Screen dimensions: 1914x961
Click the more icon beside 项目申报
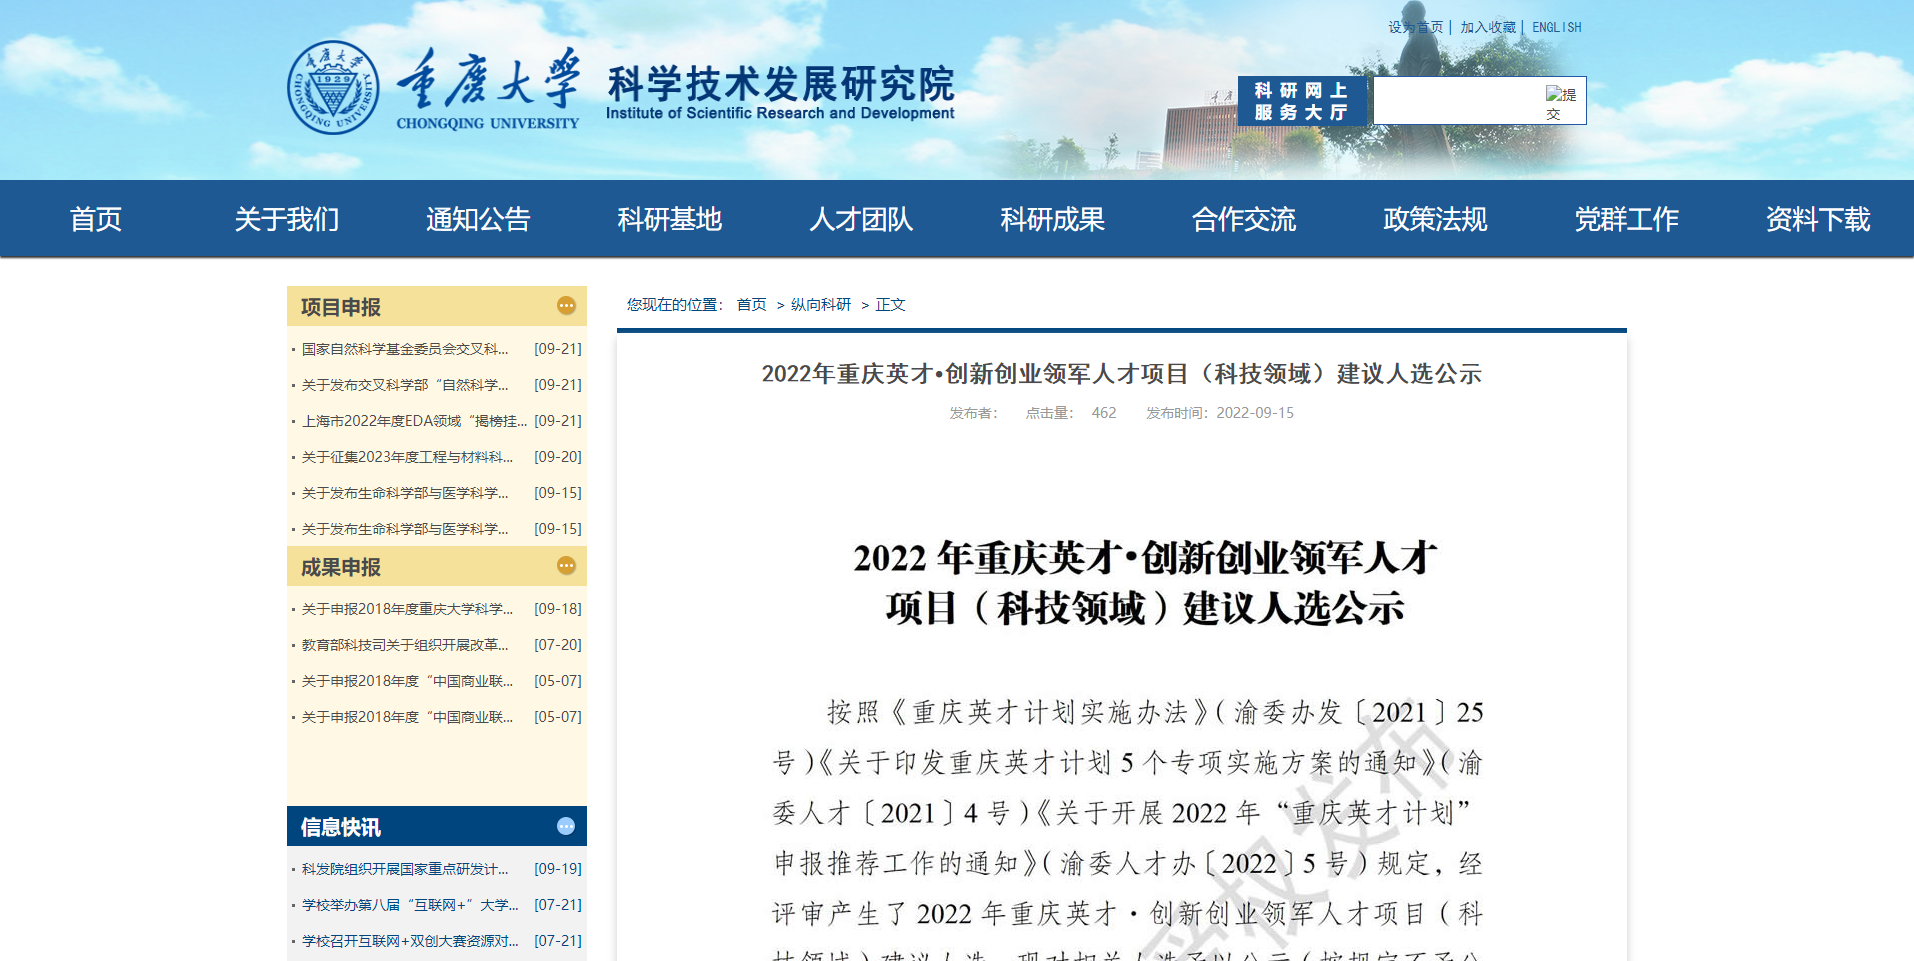[x=566, y=306]
